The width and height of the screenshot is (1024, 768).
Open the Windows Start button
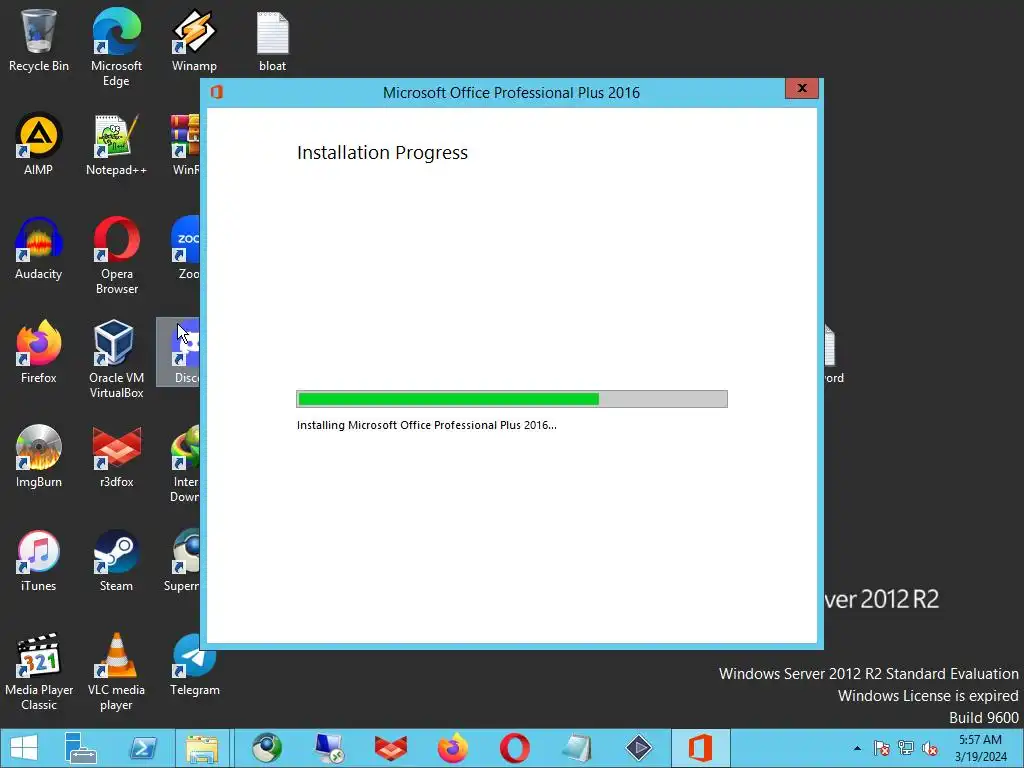[x=24, y=748]
